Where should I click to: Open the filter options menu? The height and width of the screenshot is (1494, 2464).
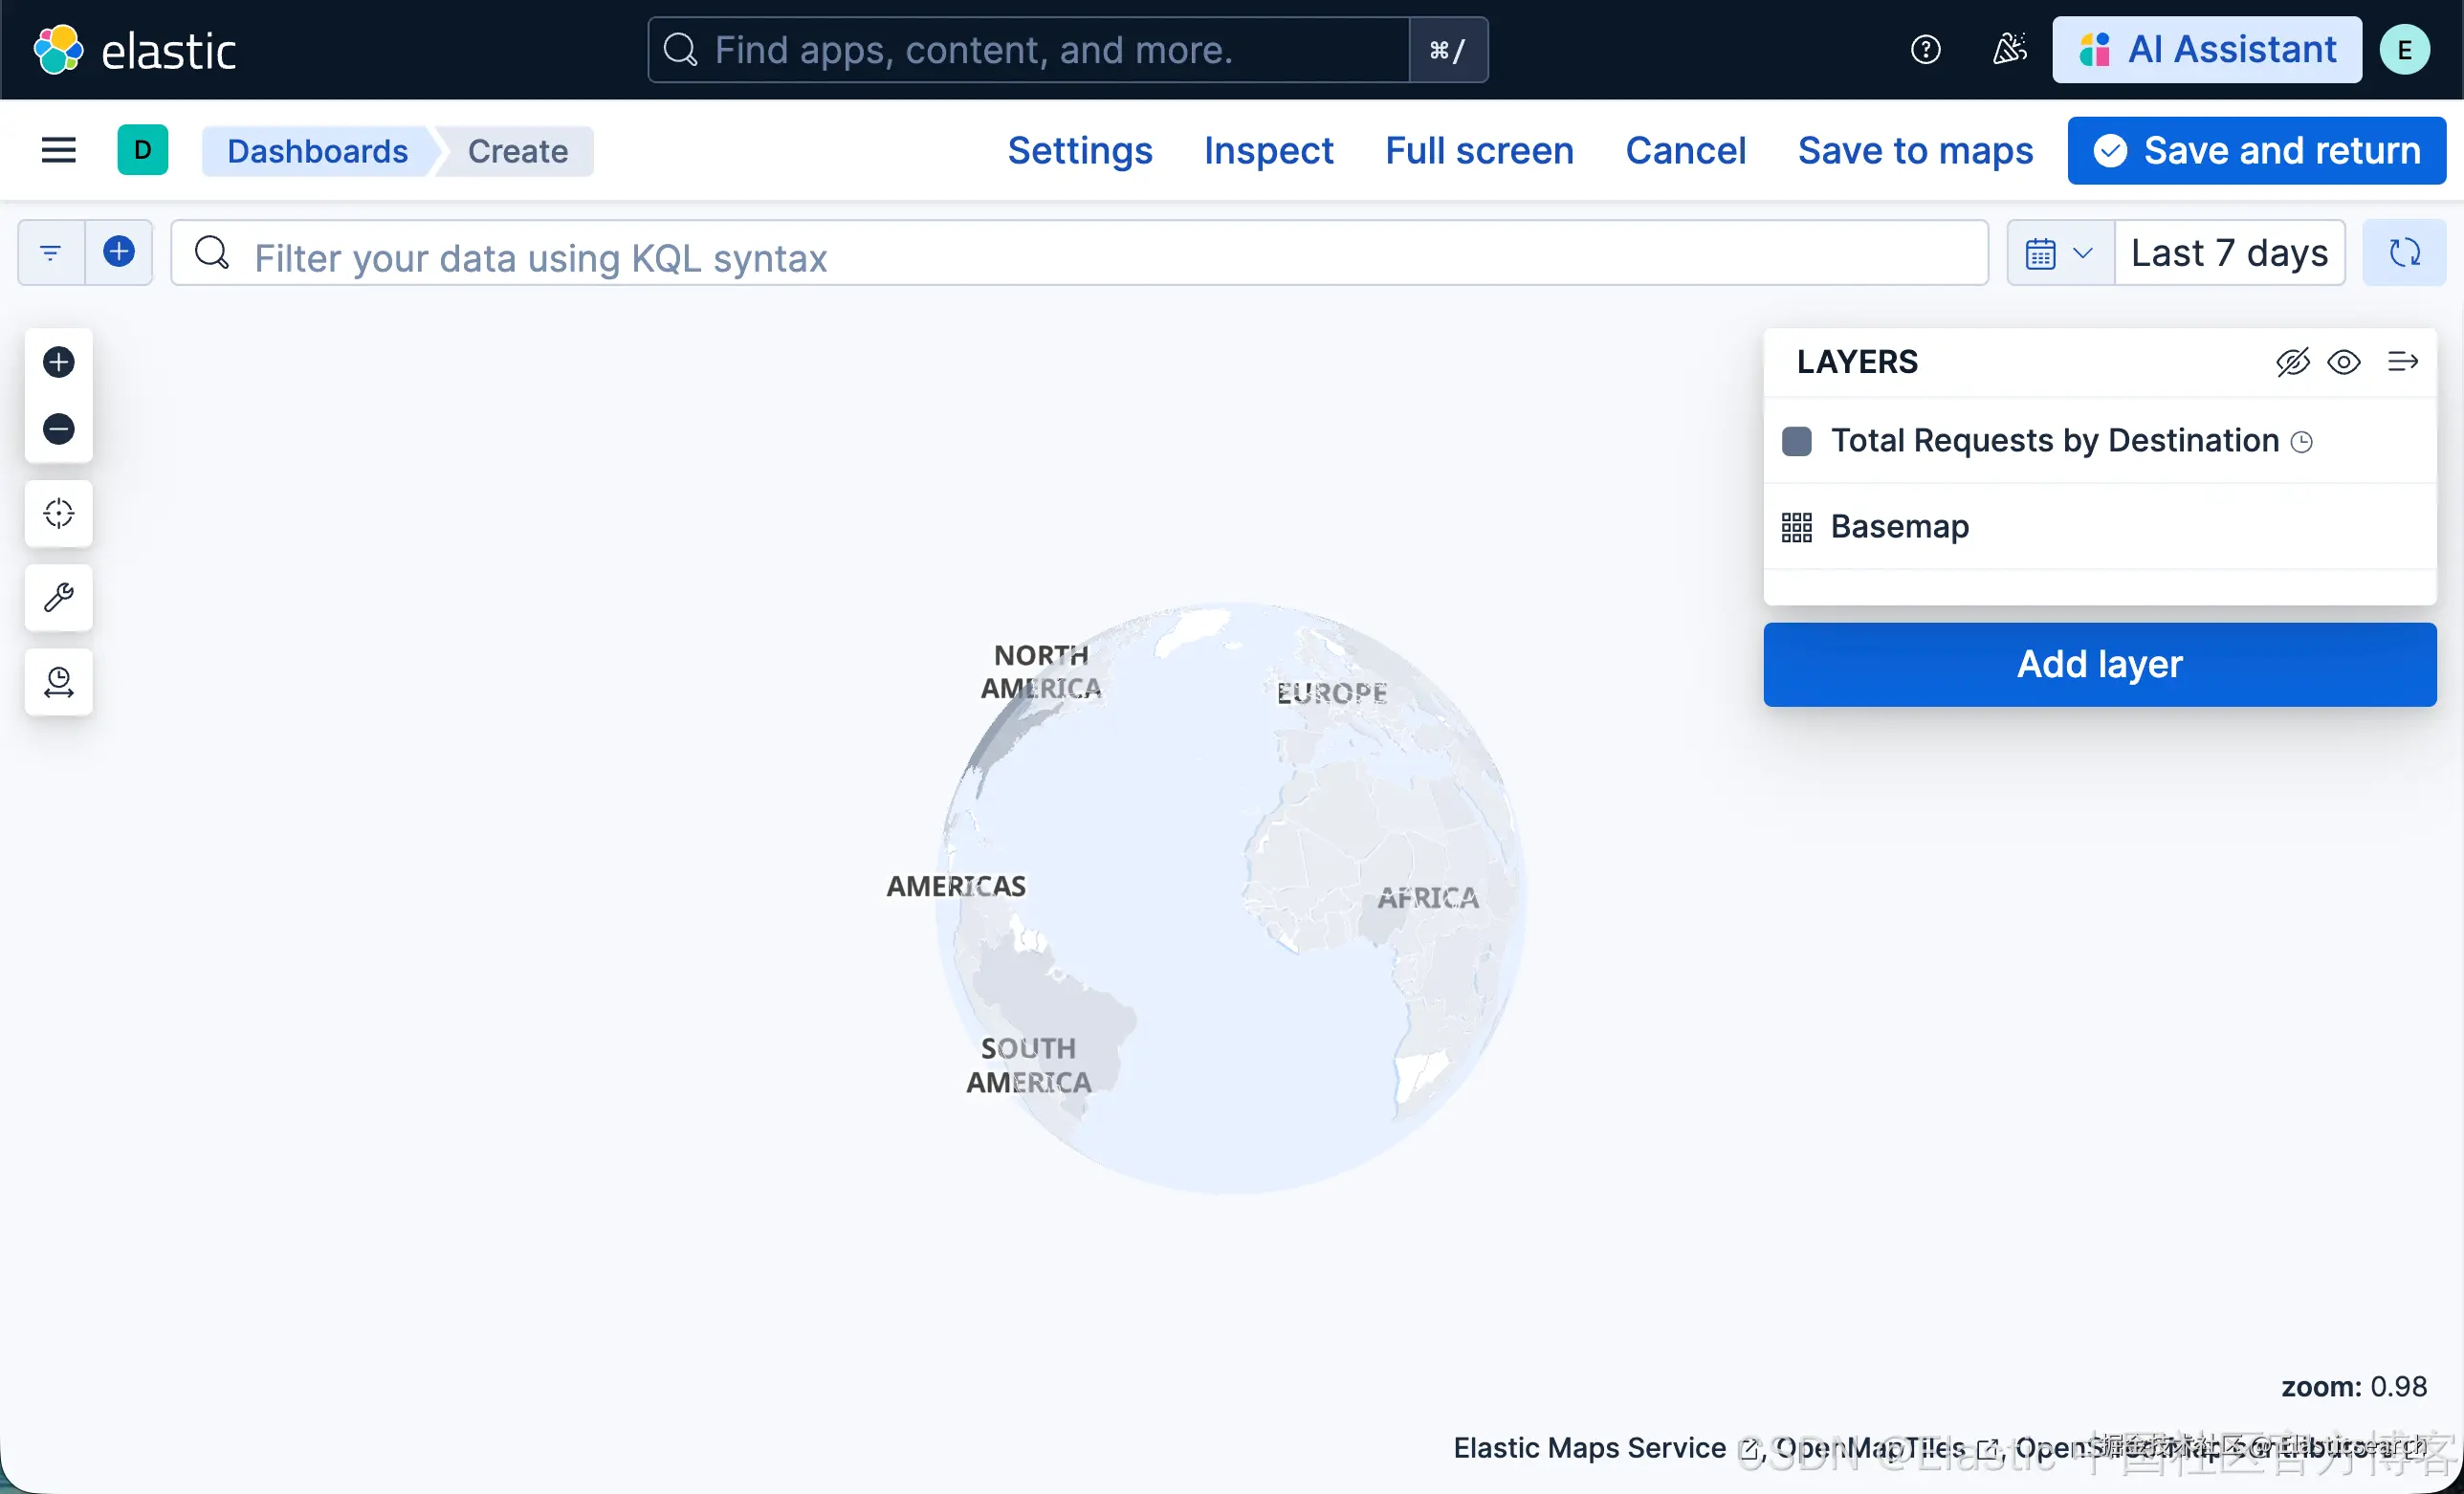tap(51, 253)
